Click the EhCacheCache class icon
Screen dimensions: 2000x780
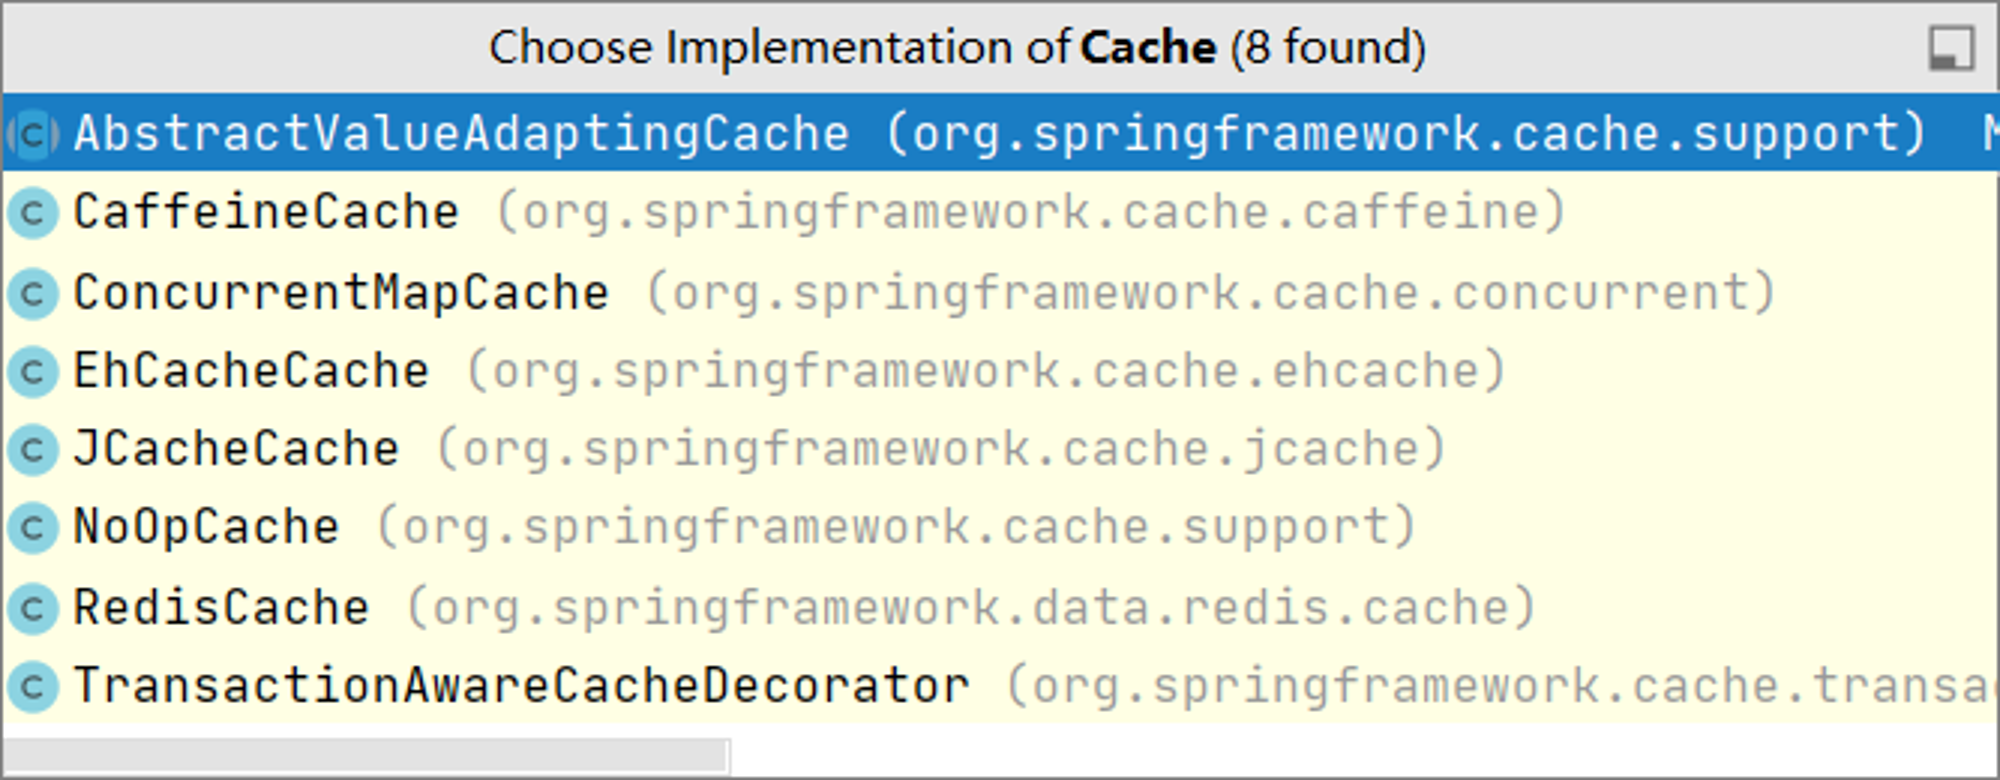[x=33, y=372]
